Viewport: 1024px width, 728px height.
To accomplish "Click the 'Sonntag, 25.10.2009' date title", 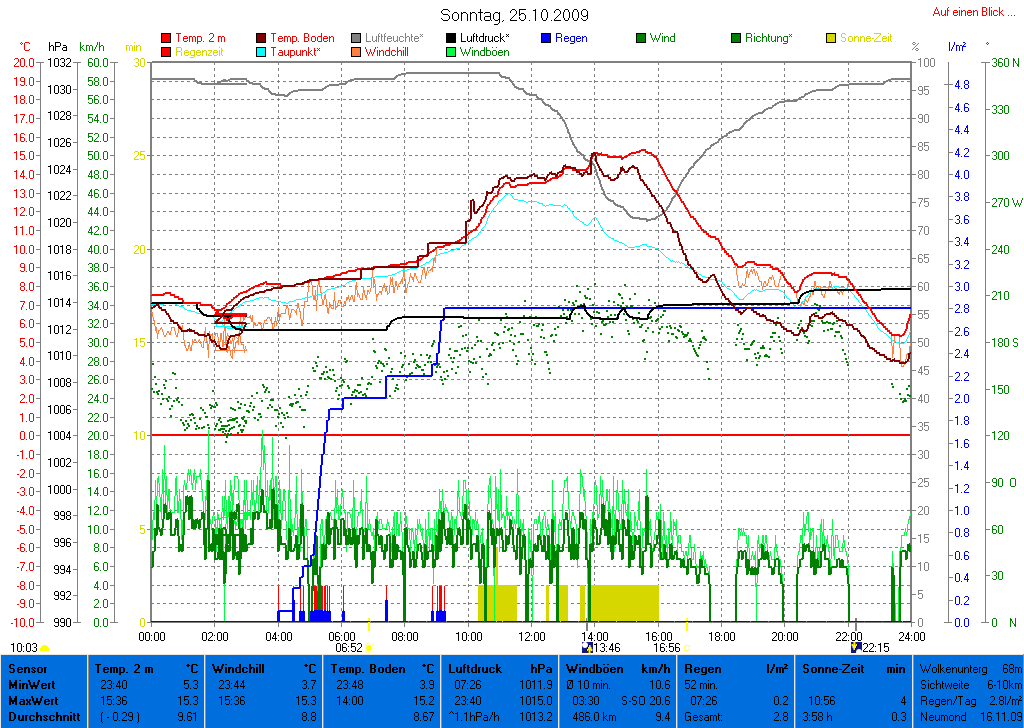I will coord(514,15).
